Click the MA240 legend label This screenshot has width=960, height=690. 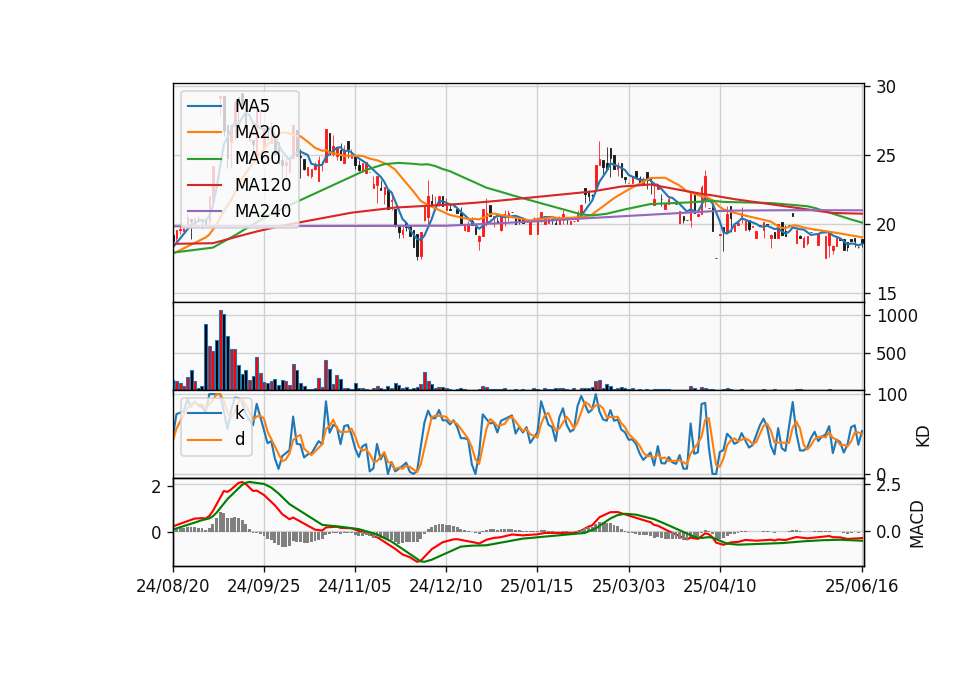(263, 211)
